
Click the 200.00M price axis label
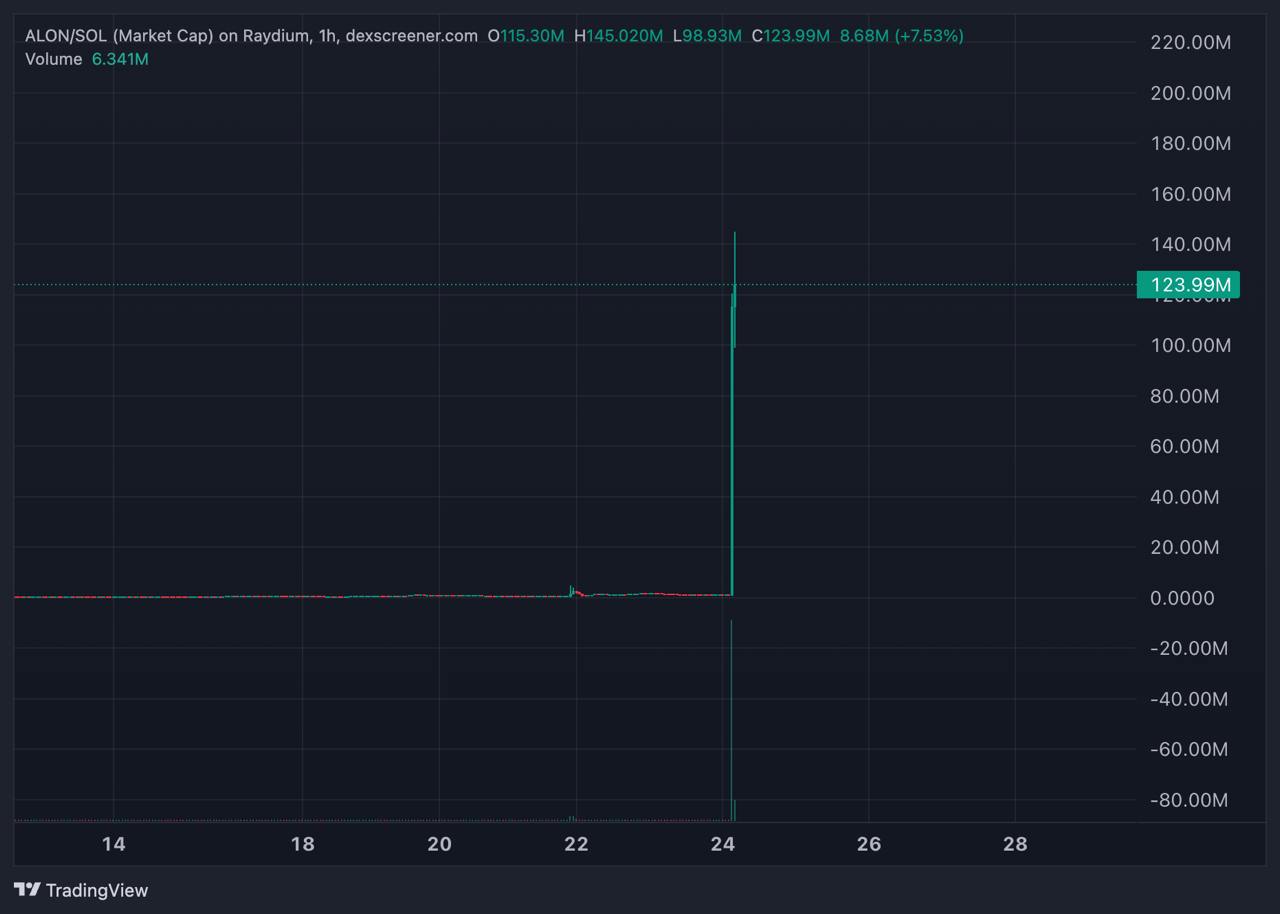click(x=1190, y=93)
